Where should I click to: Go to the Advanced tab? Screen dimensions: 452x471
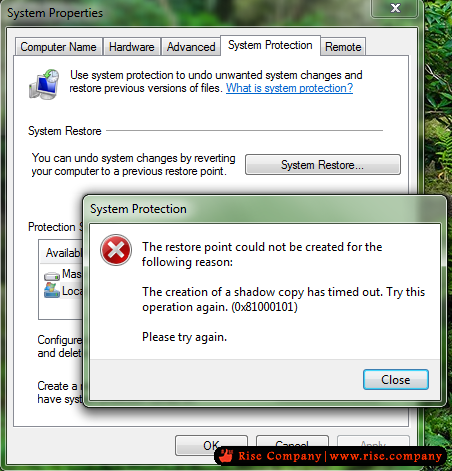[x=191, y=47]
